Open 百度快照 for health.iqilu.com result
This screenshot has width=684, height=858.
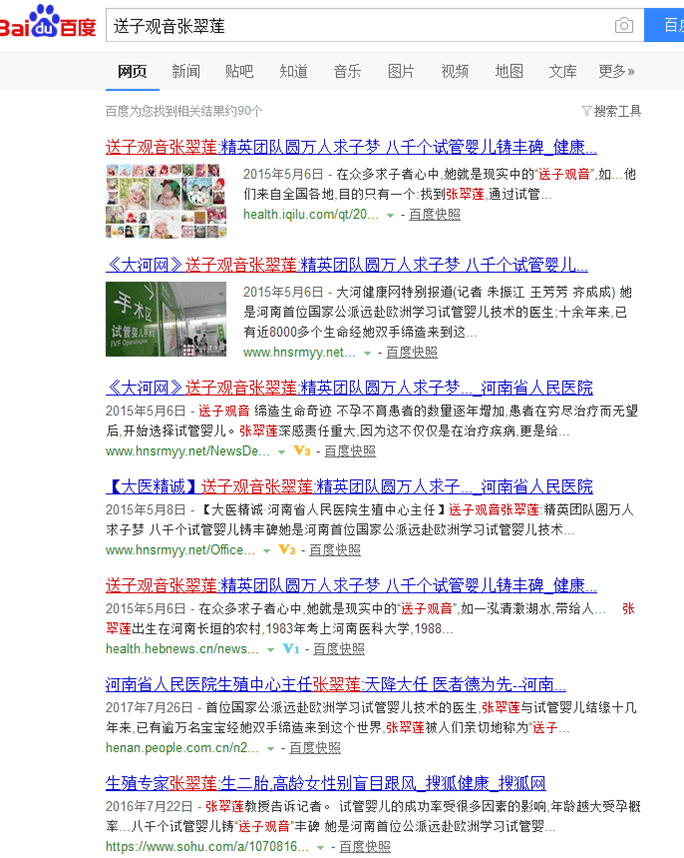(x=434, y=214)
